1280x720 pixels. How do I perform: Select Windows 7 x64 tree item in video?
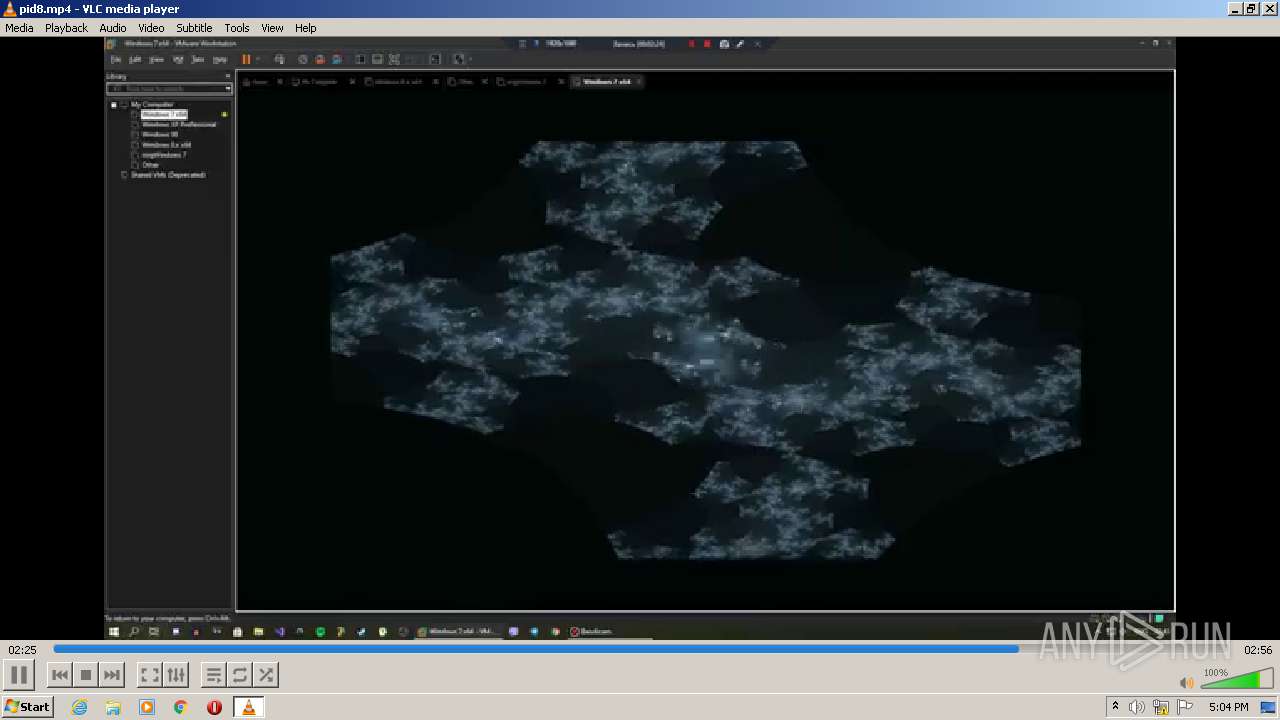164,114
